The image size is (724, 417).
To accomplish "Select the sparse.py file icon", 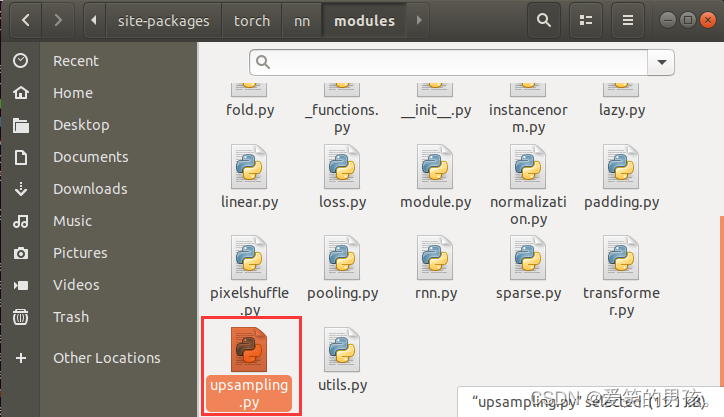I will point(528,258).
